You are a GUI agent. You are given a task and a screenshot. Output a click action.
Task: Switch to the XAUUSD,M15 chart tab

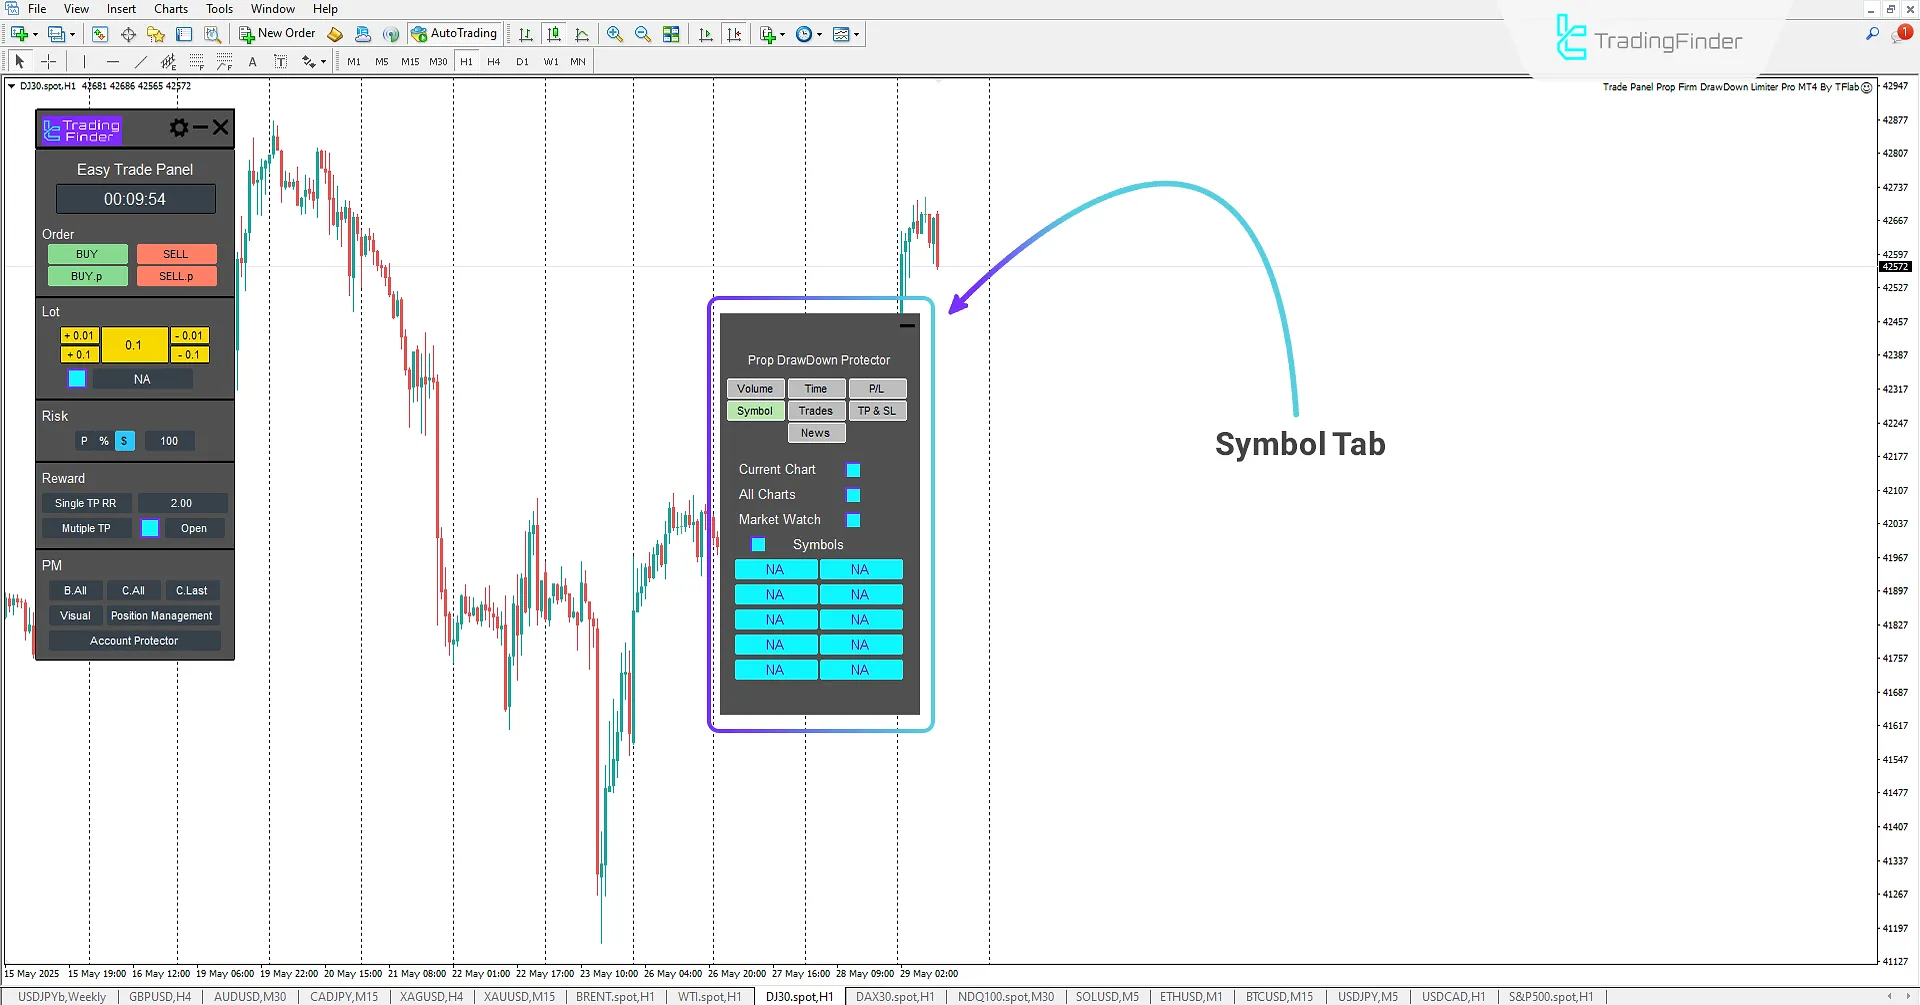point(519,997)
